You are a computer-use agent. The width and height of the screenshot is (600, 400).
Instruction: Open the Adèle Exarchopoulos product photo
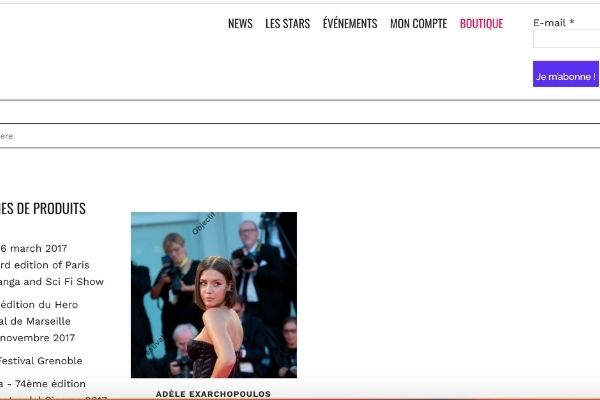[x=214, y=295]
